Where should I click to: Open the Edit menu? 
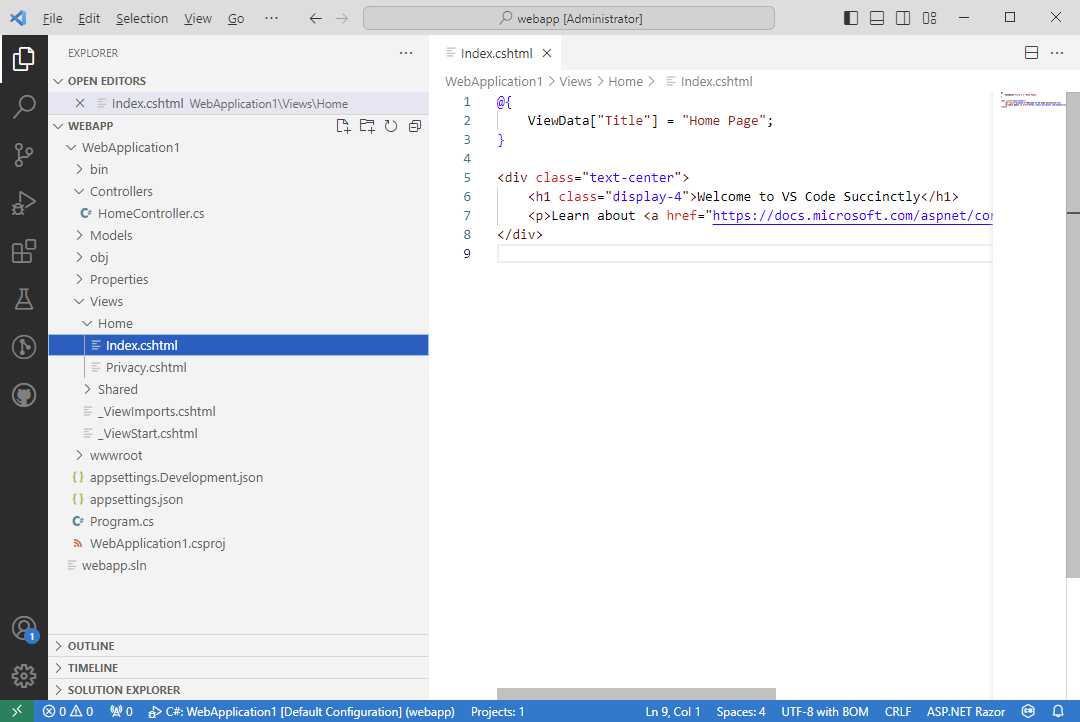pyautogui.click(x=89, y=19)
